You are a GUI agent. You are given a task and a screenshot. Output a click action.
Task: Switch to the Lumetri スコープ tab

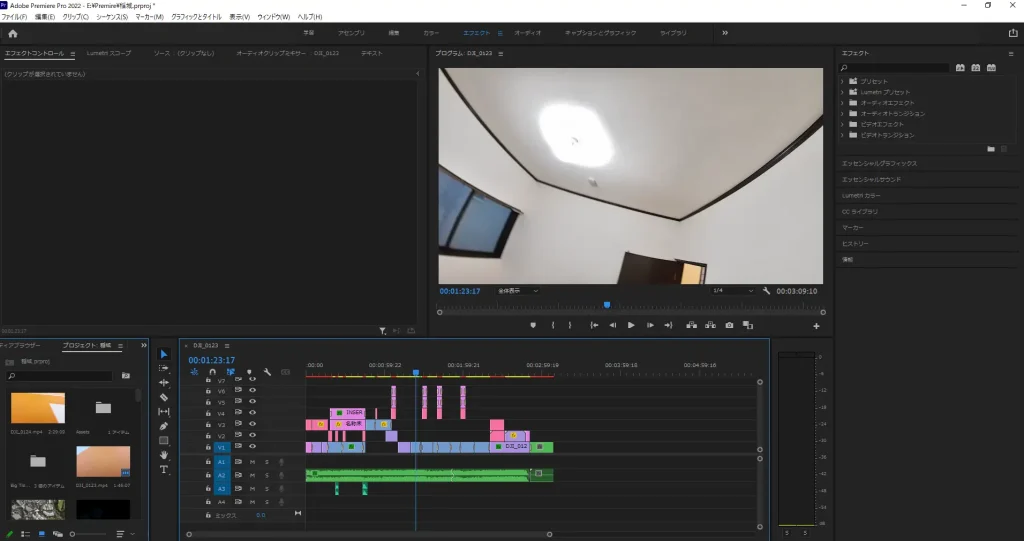pos(109,52)
